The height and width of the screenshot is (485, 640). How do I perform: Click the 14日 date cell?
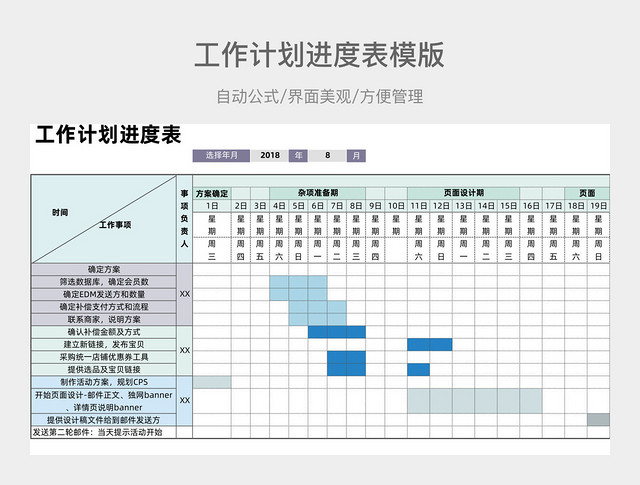tap(486, 206)
